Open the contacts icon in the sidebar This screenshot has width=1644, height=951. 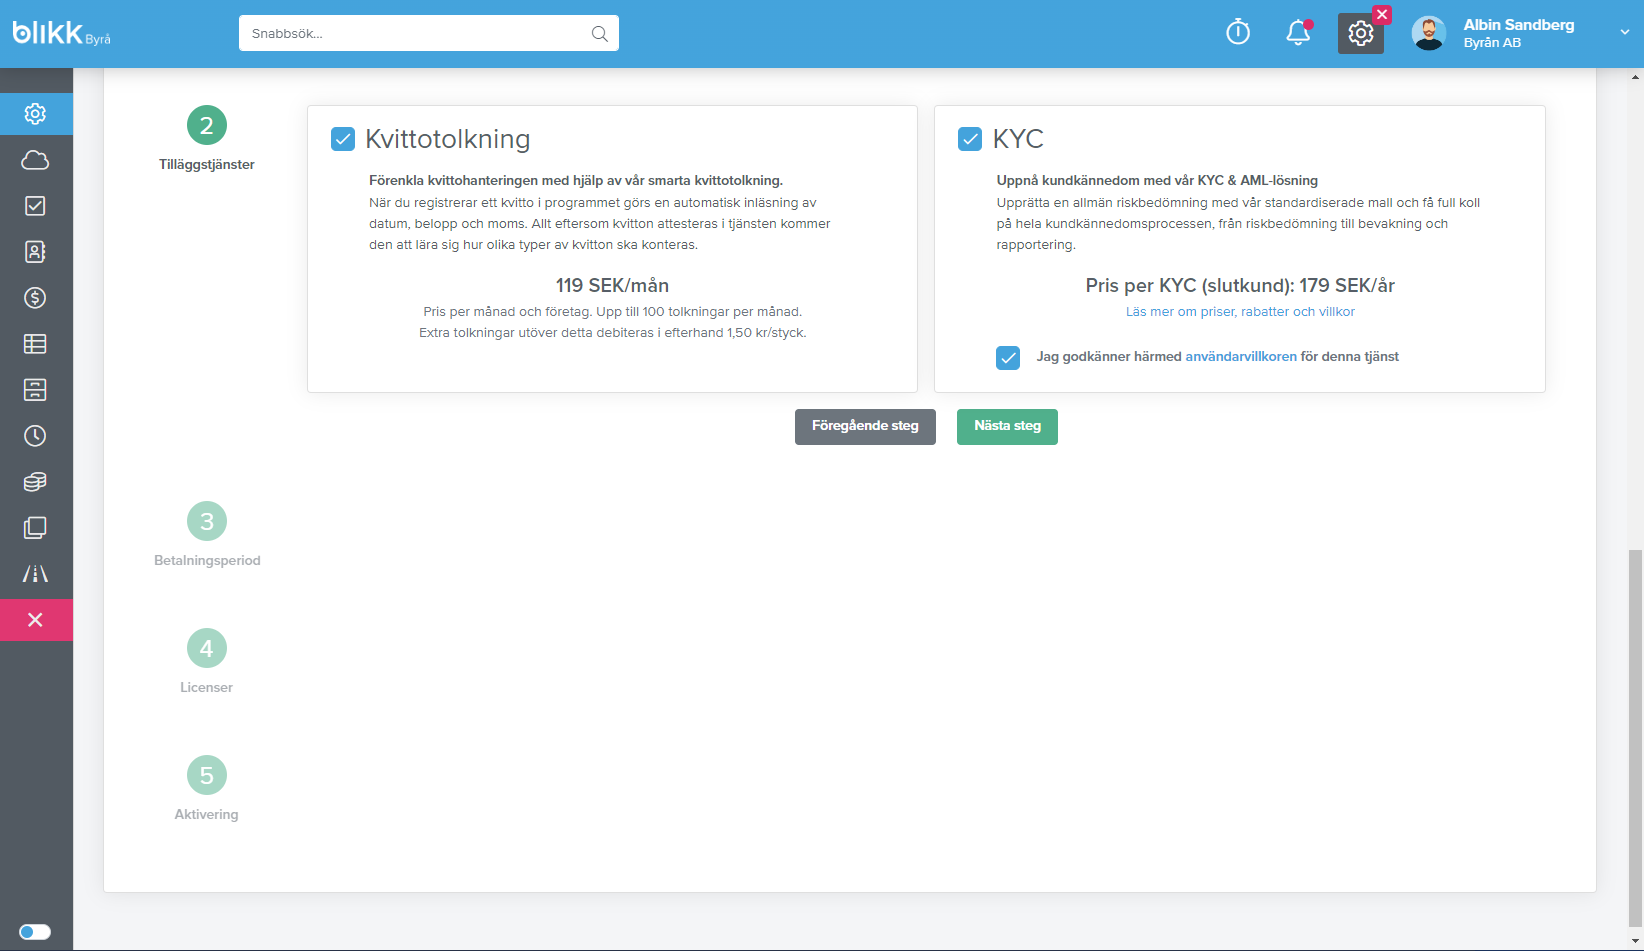pos(35,252)
